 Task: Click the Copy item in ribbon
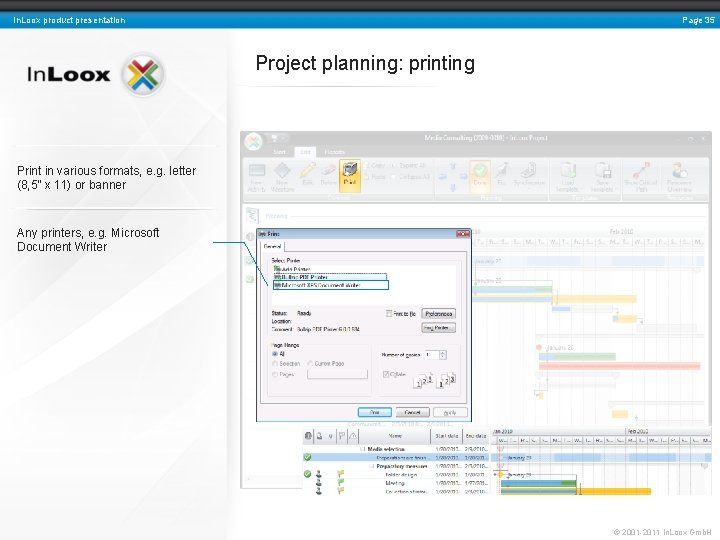pyautogui.click(x=375, y=165)
